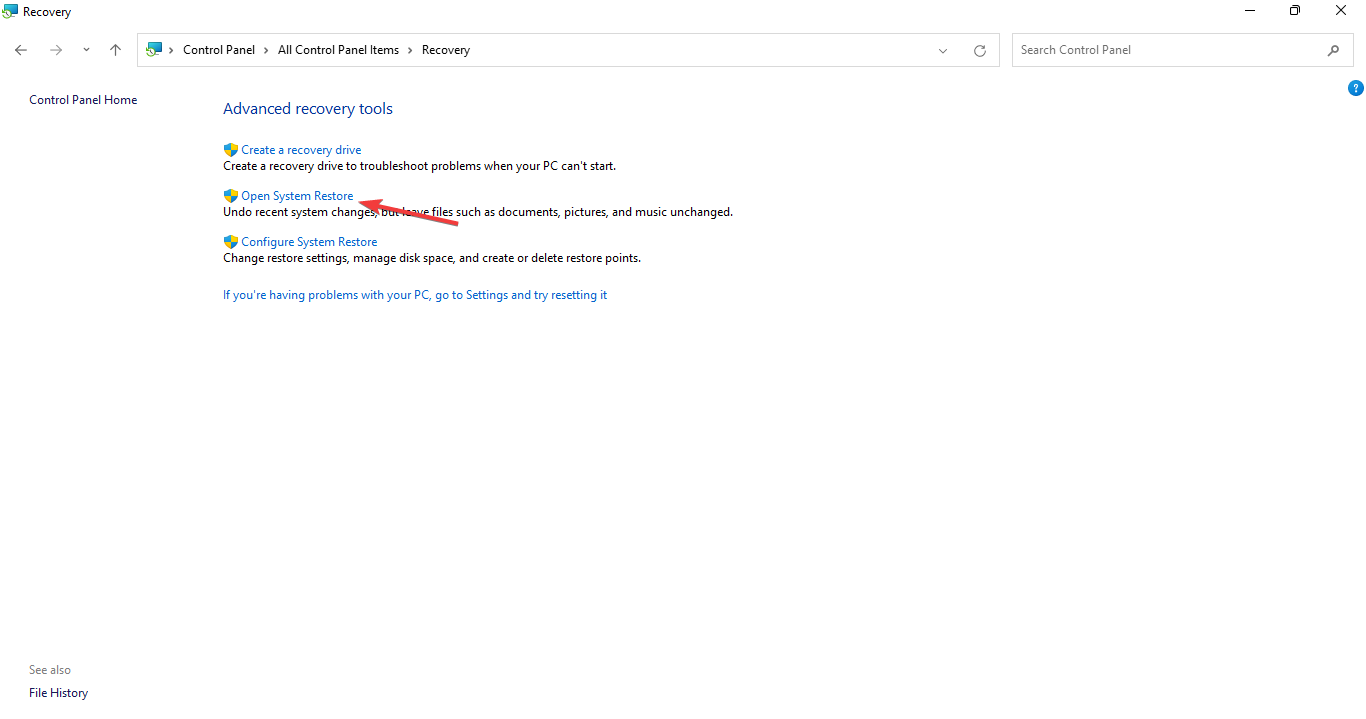This screenshot has width=1366, height=719.
Task: Select the Advanced recovery tools heading
Action: pyautogui.click(x=308, y=109)
